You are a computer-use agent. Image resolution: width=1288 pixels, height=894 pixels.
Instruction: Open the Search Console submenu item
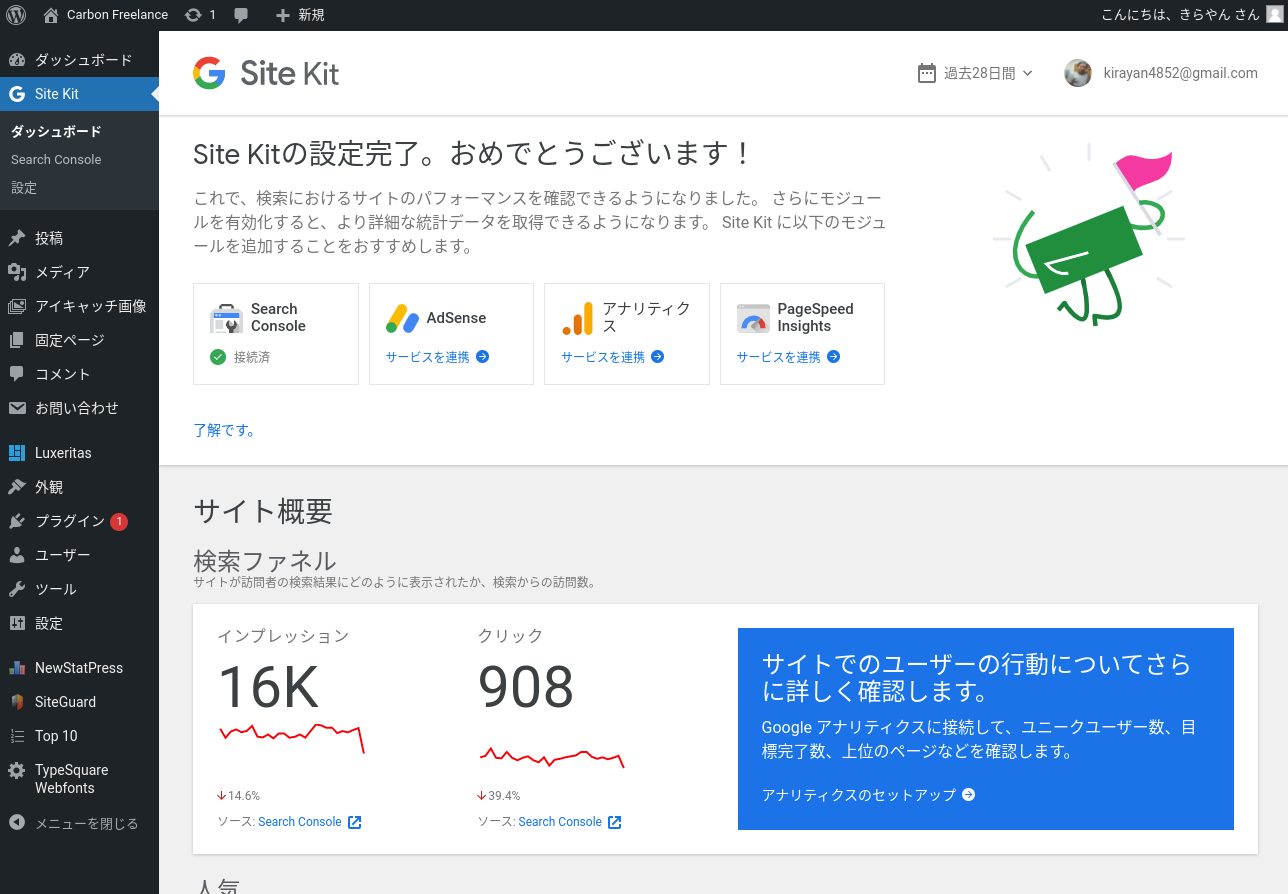(x=56, y=159)
